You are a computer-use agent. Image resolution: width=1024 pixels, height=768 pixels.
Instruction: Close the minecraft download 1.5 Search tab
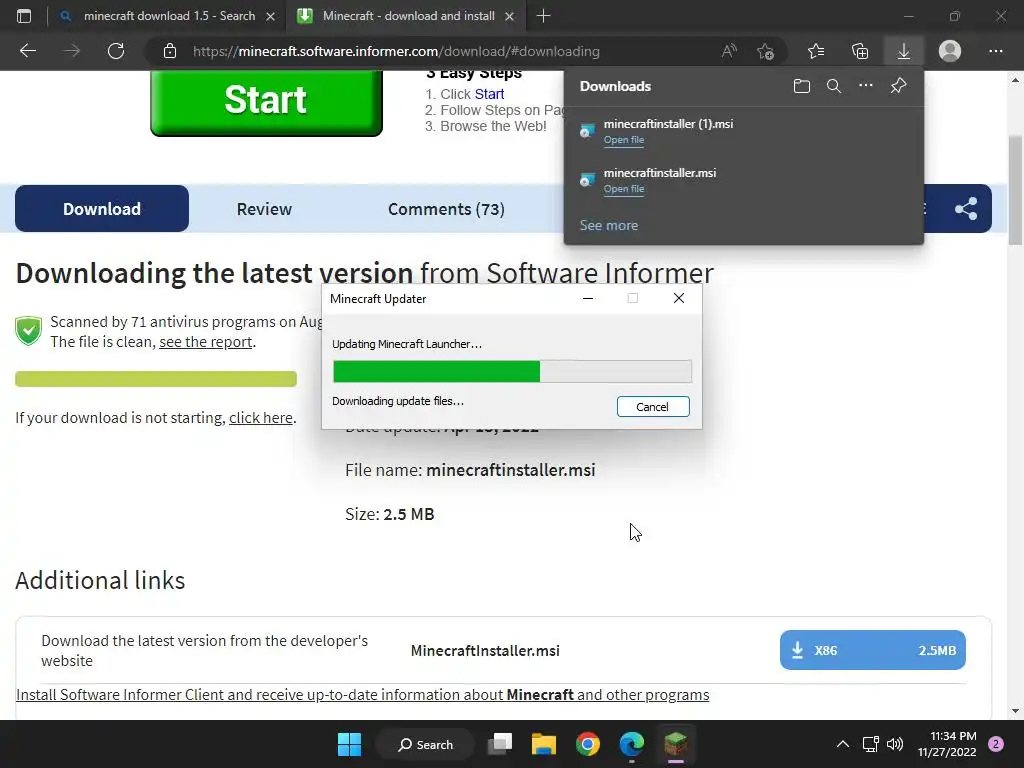point(270,16)
